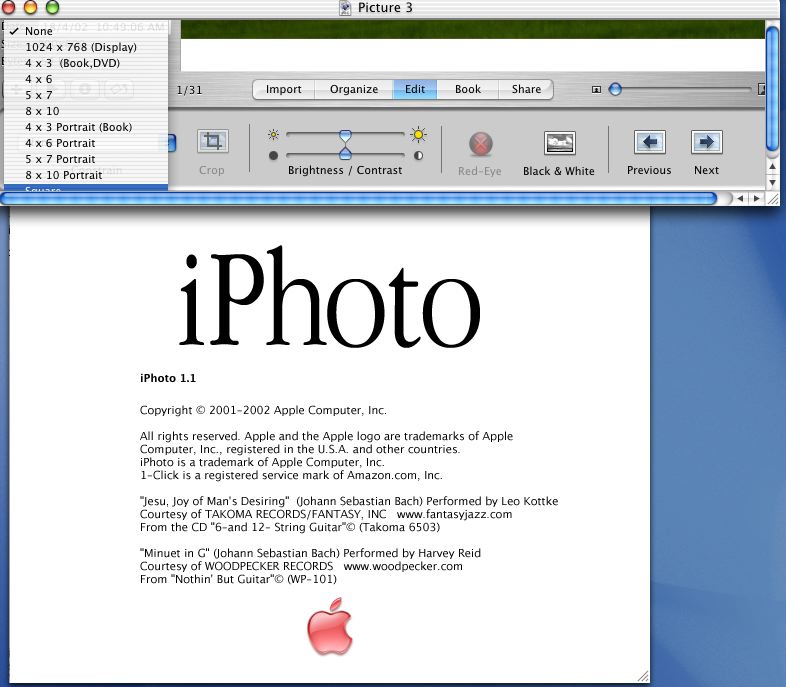Viewport: 786px width, 687px height.
Task: Click the Copyright 2001-2002 Apple Computer line
Action: click(x=263, y=410)
